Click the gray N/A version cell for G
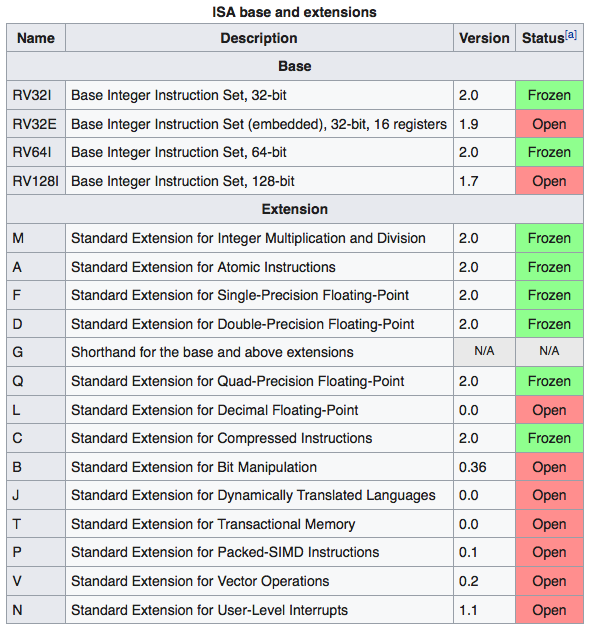Image resolution: width=591 pixels, height=629 pixels. pos(484,352)
